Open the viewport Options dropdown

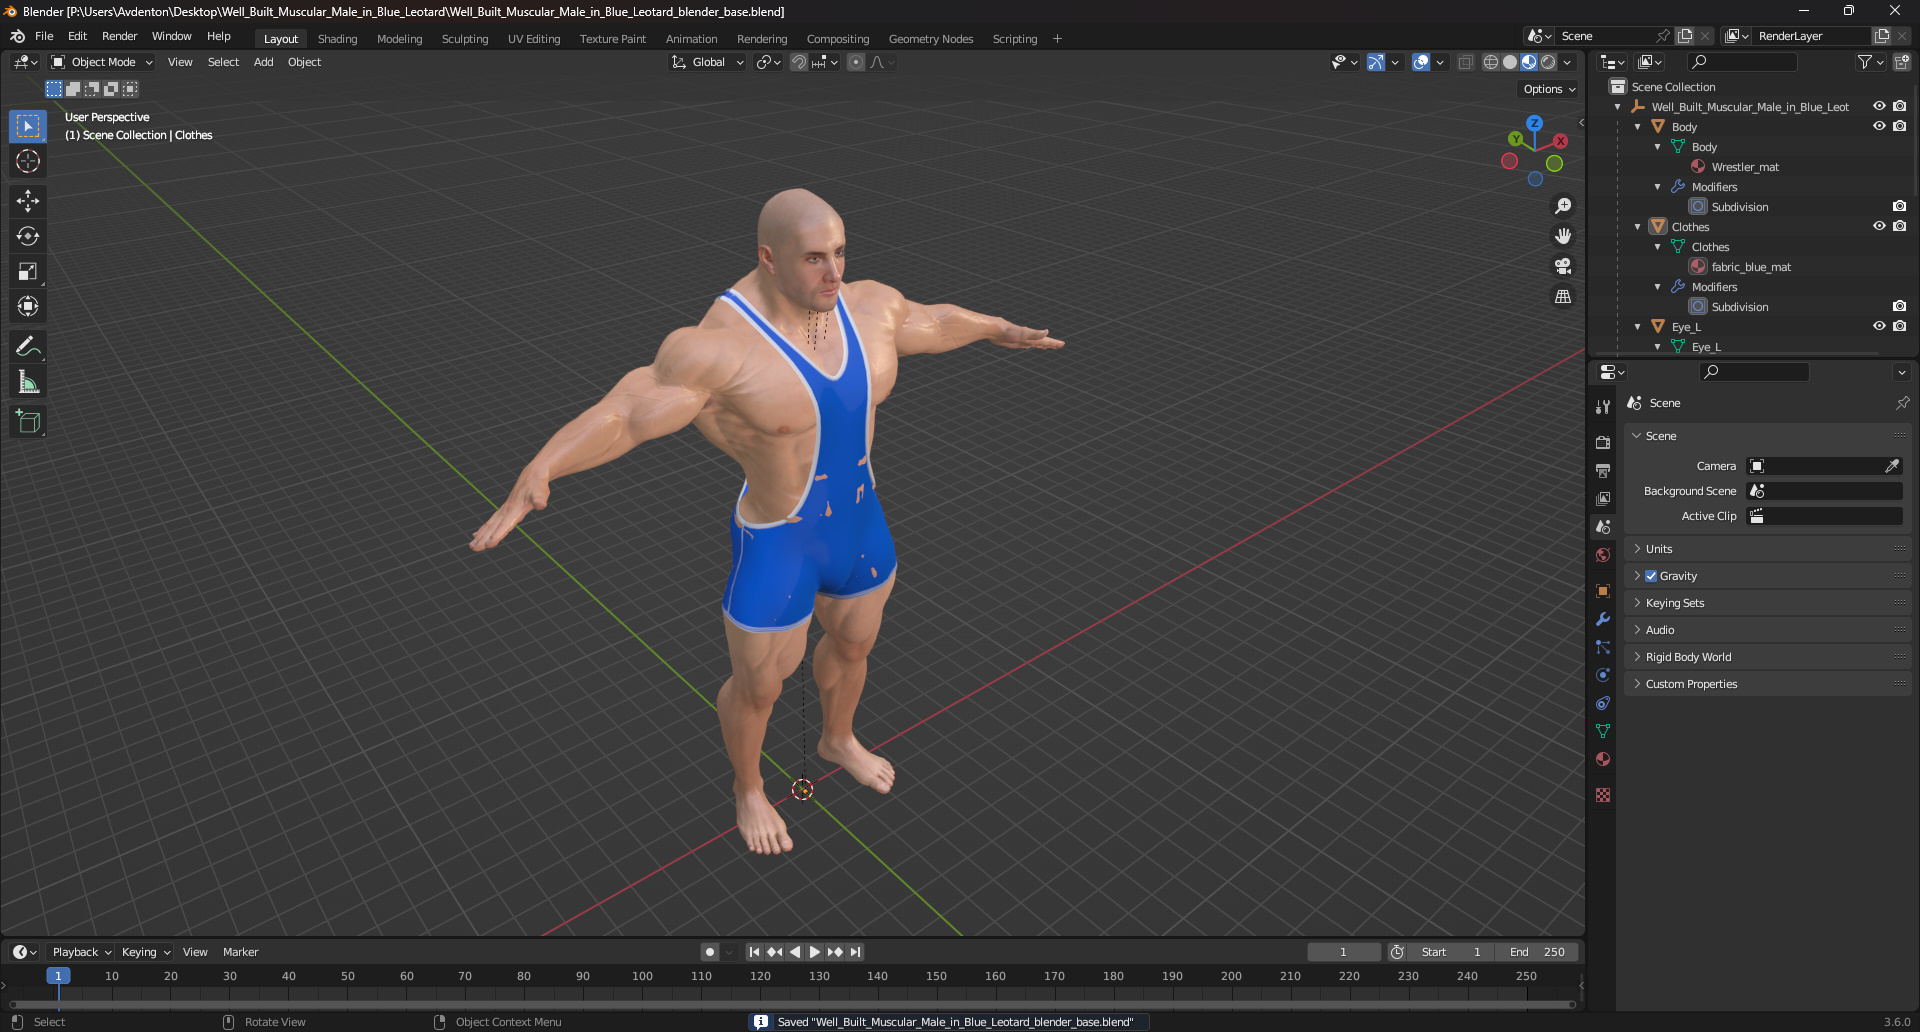[1549, 89]
